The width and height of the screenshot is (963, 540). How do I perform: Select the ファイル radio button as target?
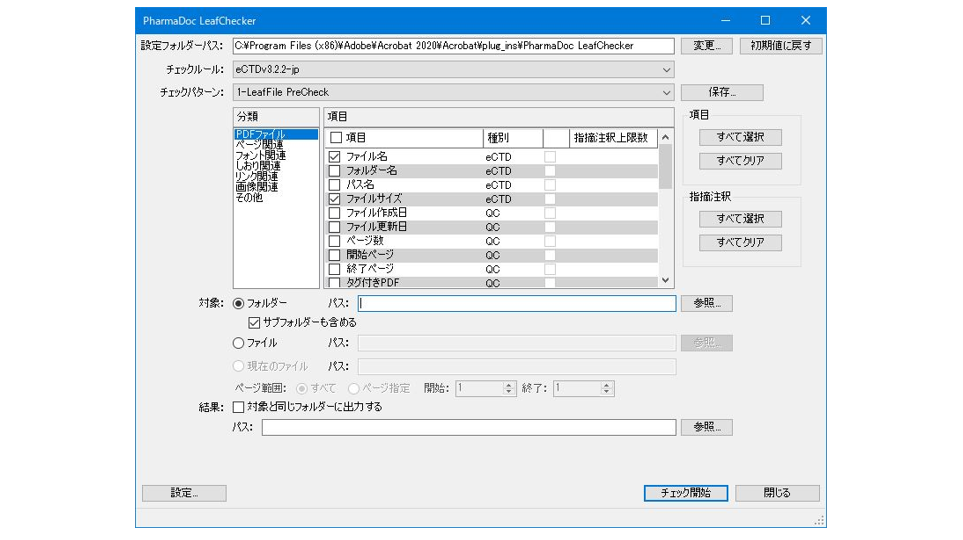pyautogui.click(x=239, y=343)
